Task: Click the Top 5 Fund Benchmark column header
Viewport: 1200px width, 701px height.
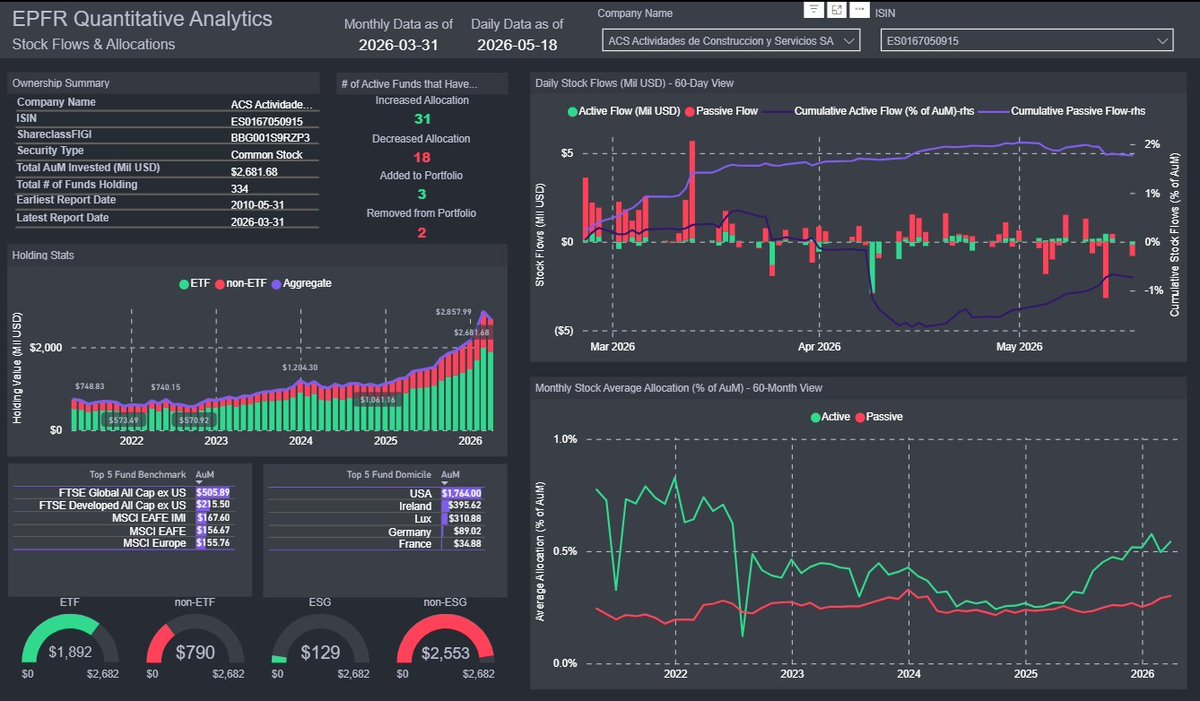Action: [138, 475]
